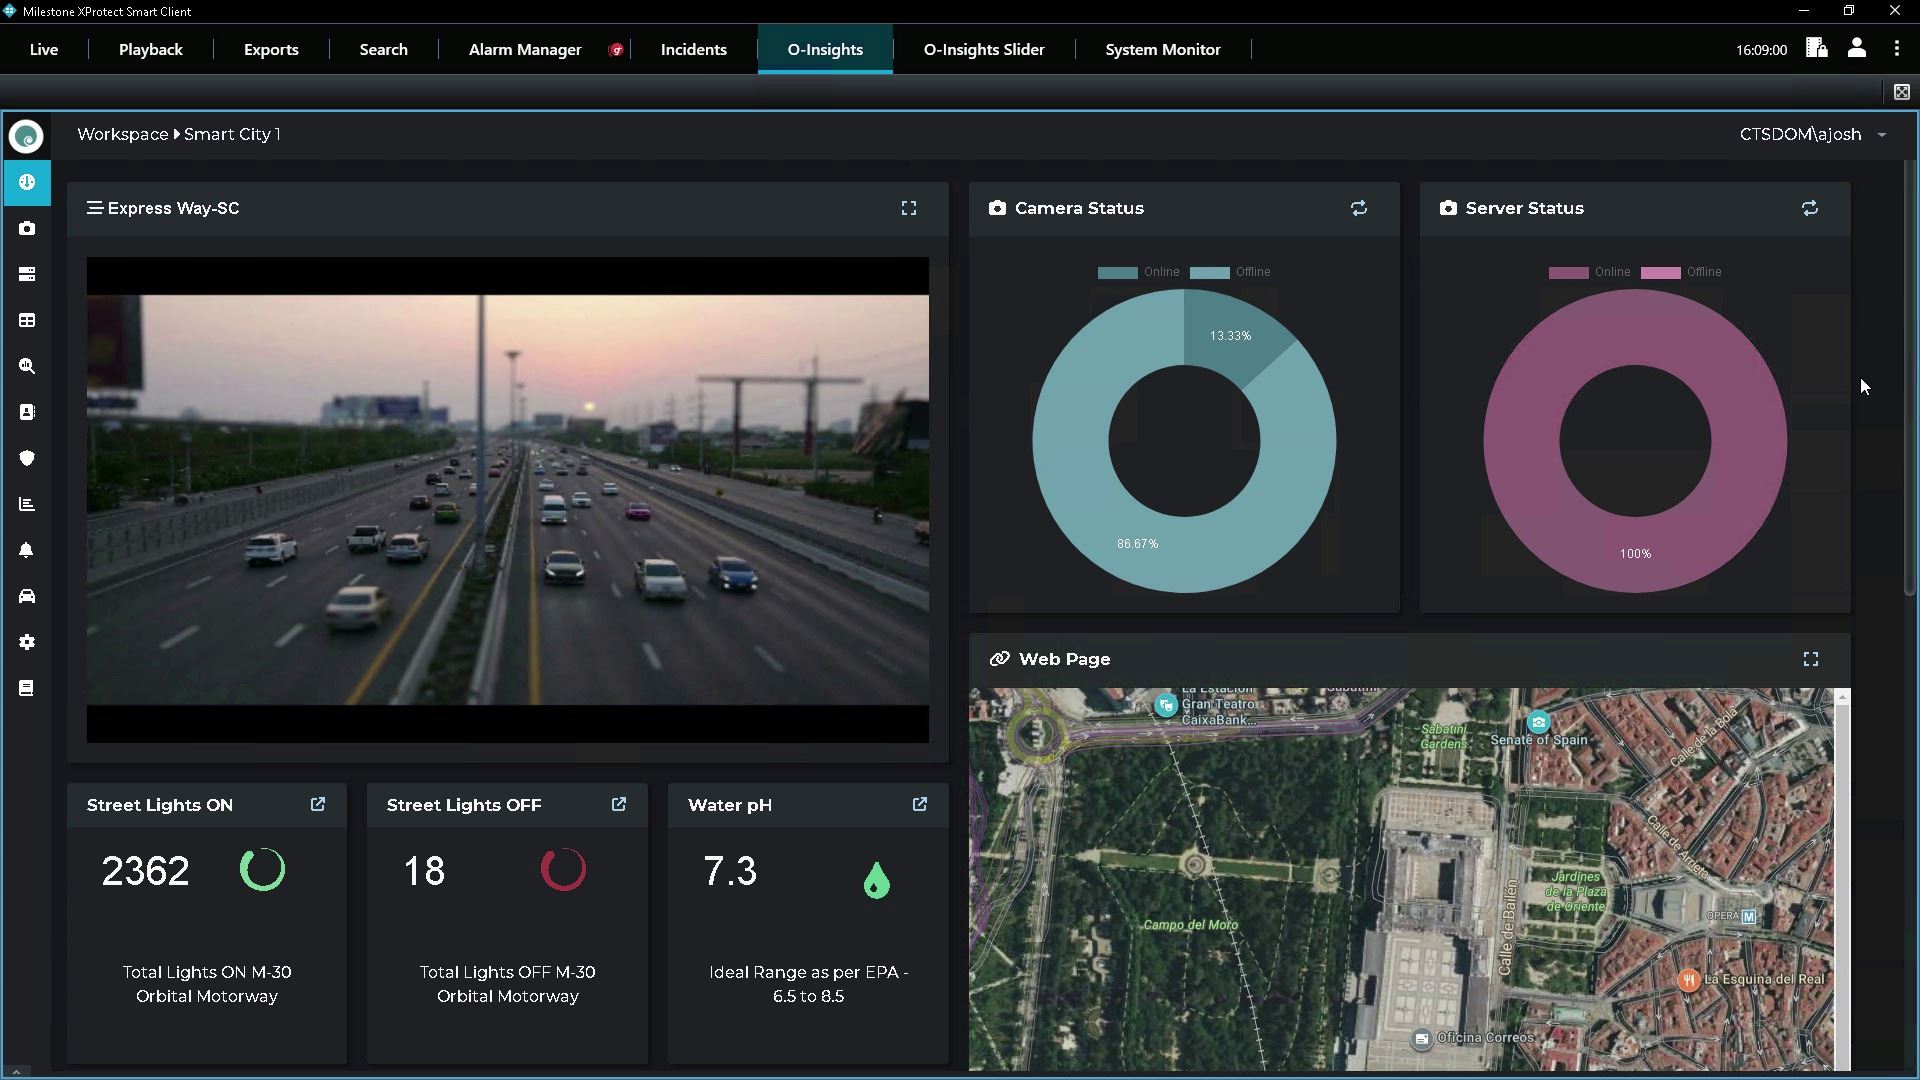
Task: Click the Street Lights OFF value 18
Action: (x=424, y=871)
